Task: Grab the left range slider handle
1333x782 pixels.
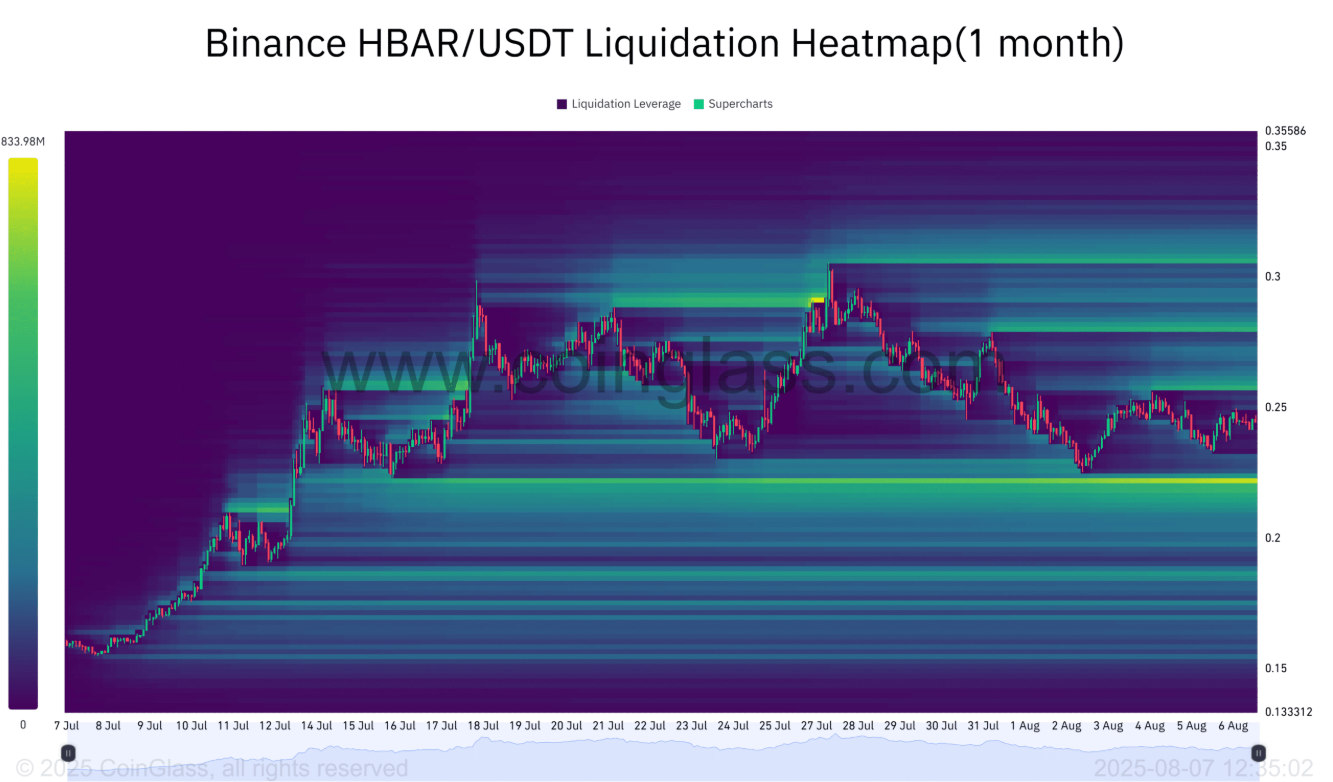Action: (68, 752)
